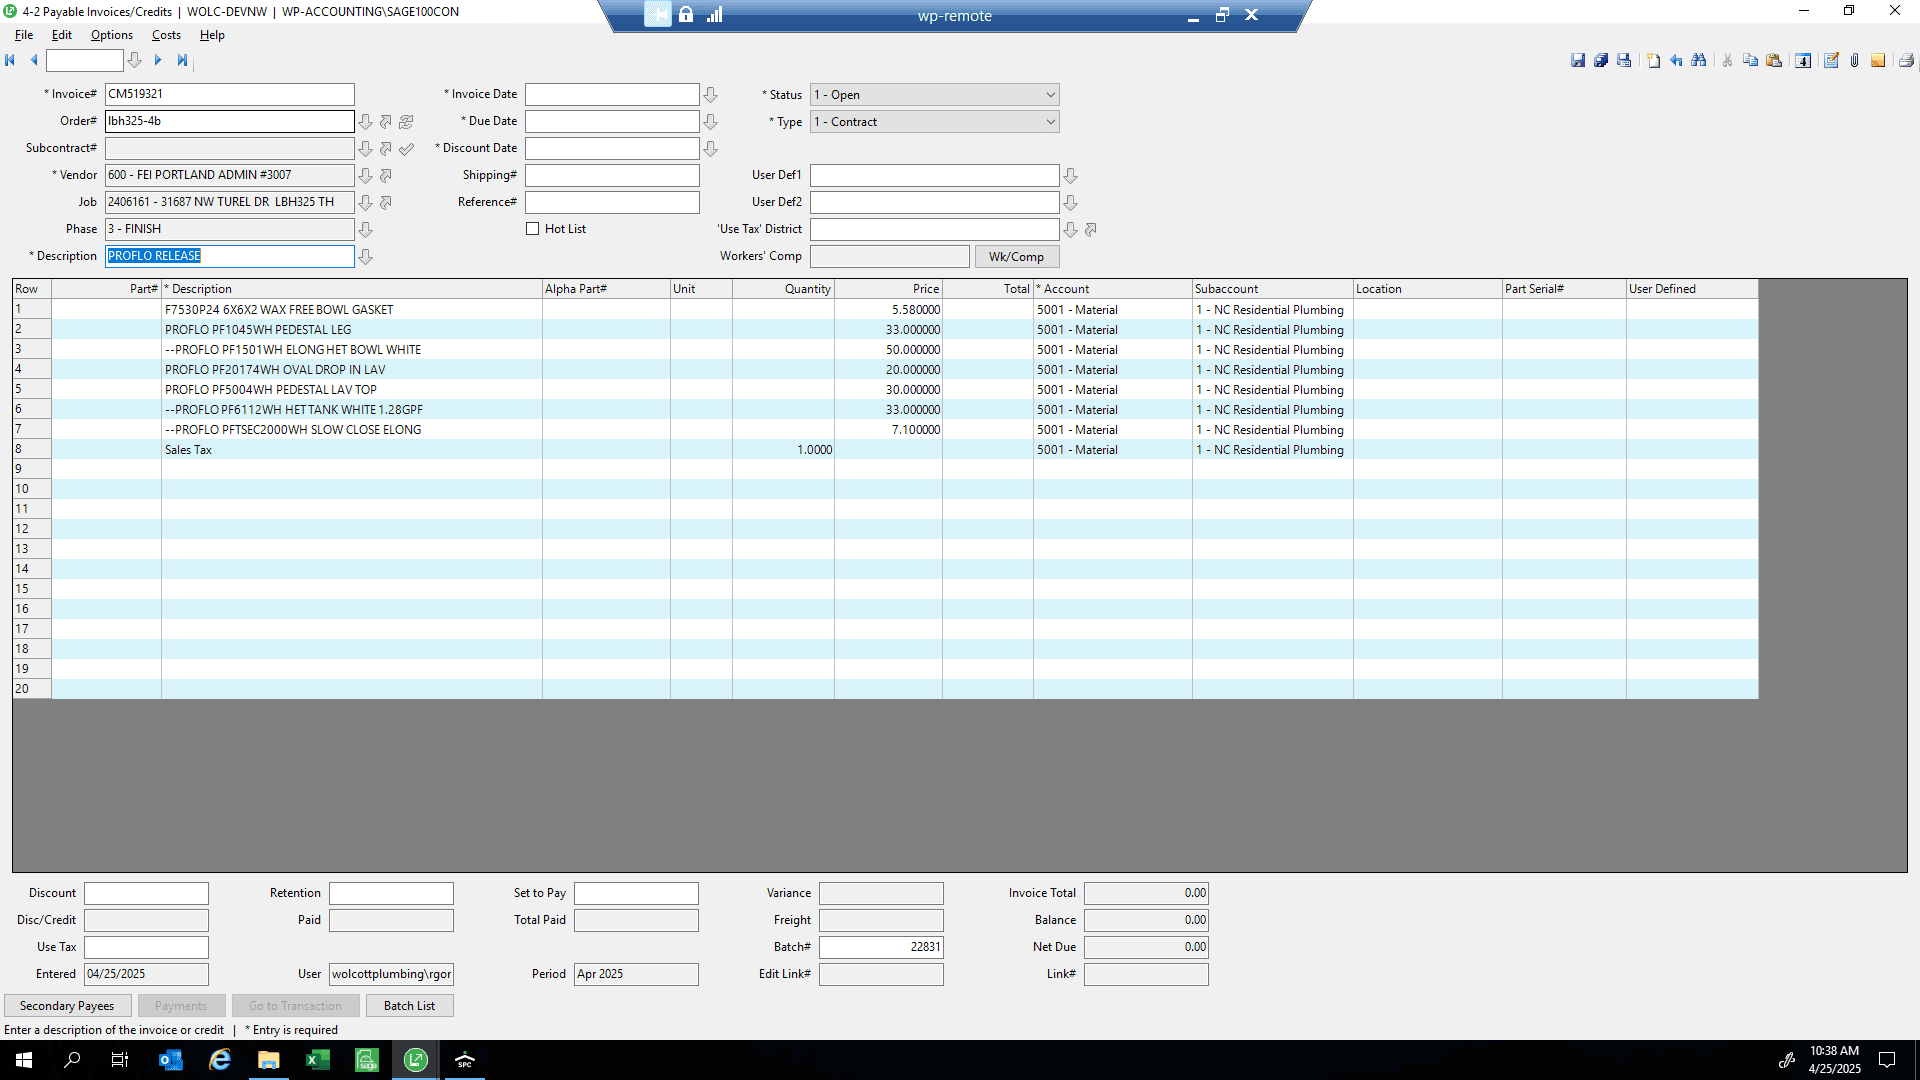Open the File menu
Viewport: 1920px width, 1080px height.
point(24,35)
